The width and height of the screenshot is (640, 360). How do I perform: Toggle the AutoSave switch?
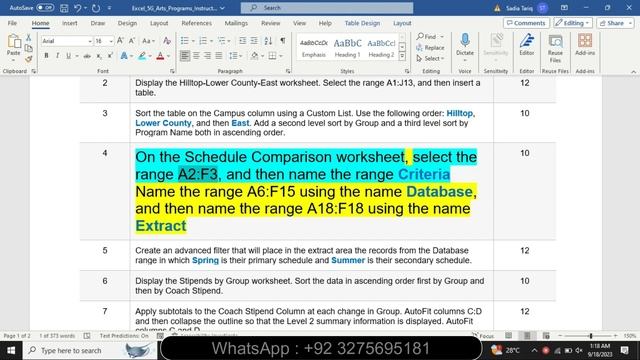coord(45,8)
